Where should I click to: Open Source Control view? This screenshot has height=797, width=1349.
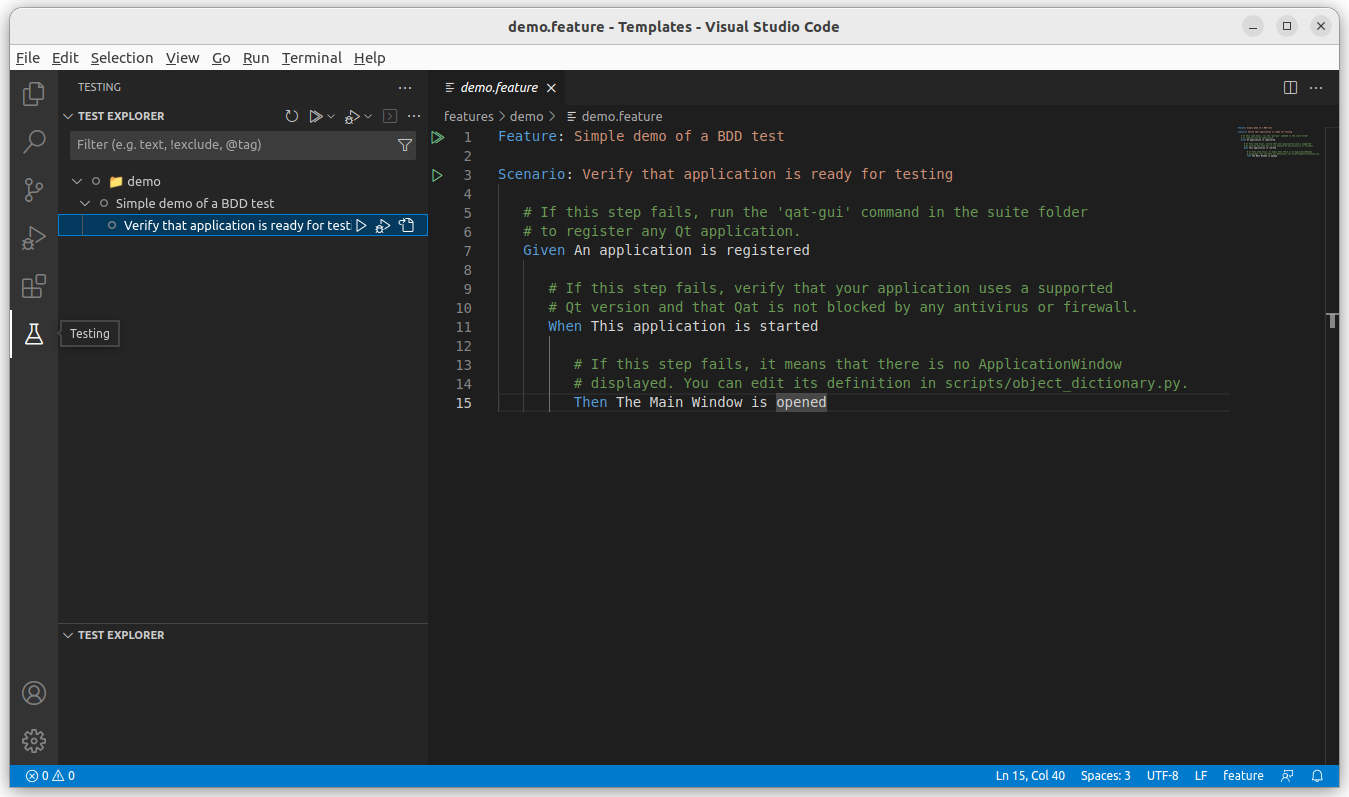point(34,189)
